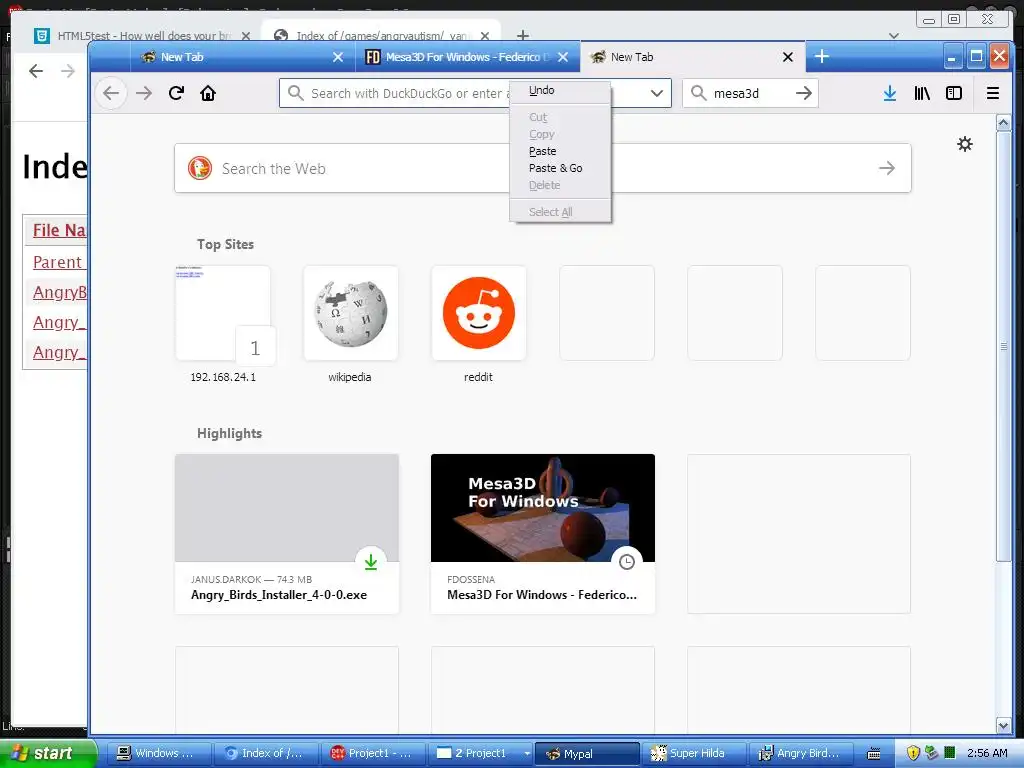Open new tab page settings gear
The image size is (1024, 768).
click(965, 144)
